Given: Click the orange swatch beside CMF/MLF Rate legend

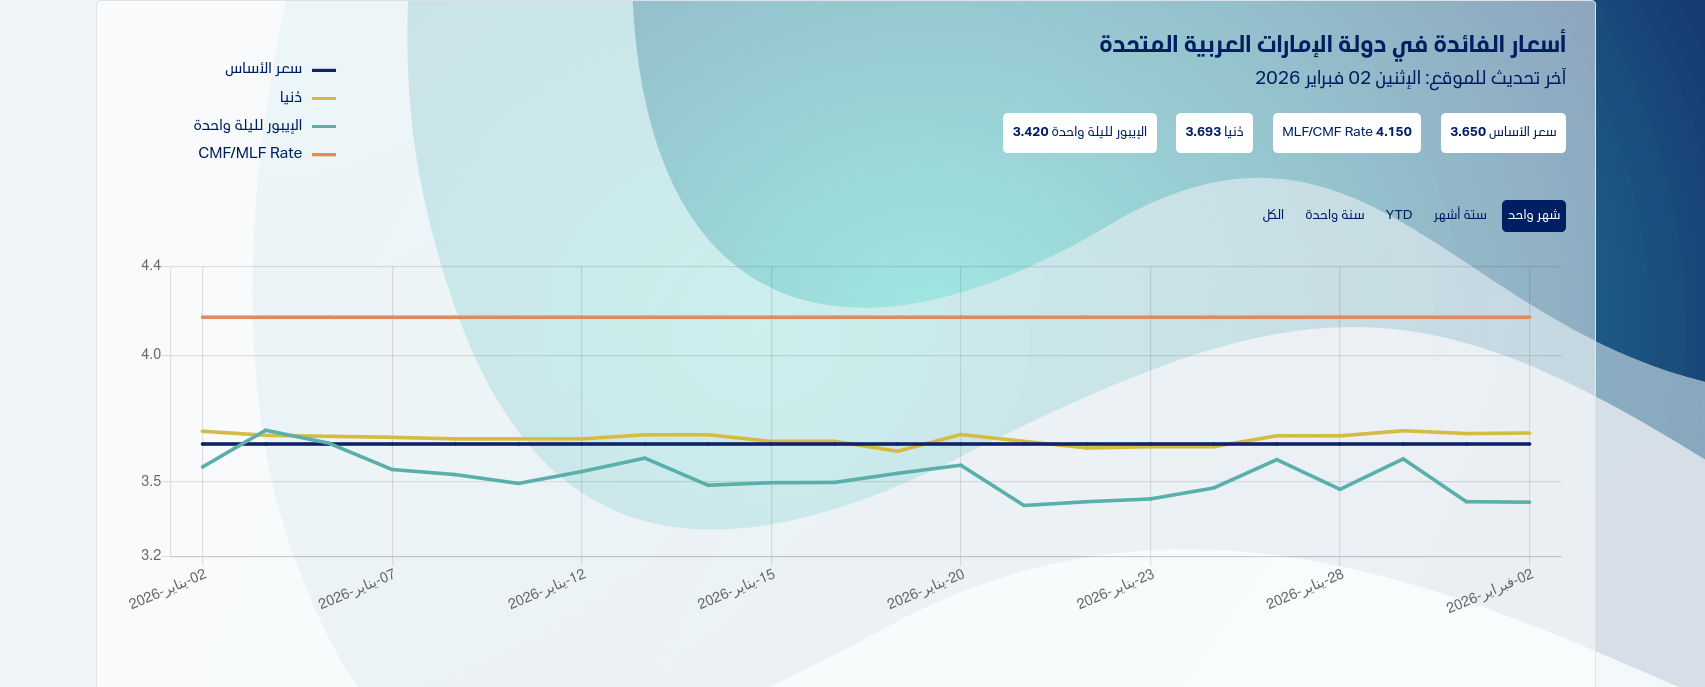Looking at the screenshot, I should [x=324, y=154].
